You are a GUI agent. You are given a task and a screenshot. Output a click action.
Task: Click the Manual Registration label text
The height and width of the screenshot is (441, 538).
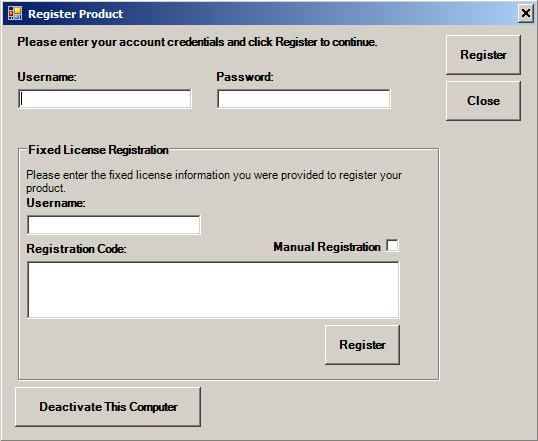click(x=327, y=247)
